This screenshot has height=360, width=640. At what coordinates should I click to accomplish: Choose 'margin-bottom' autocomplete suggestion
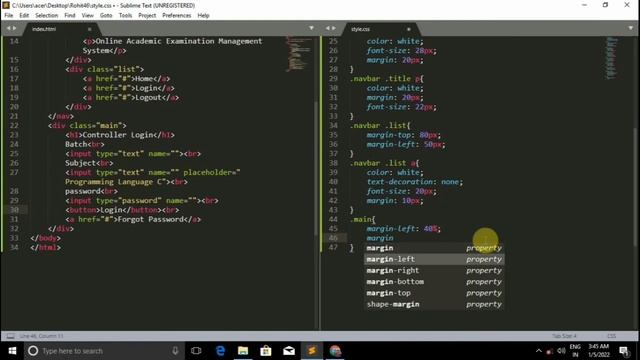pos(434,282)
